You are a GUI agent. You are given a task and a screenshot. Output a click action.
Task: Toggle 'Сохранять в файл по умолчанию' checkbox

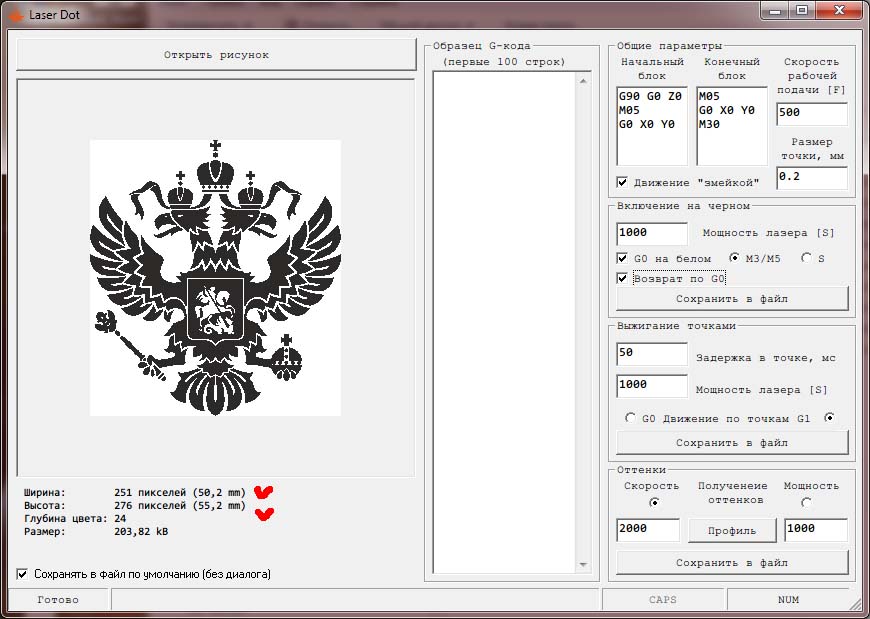[x=22, y=574]
